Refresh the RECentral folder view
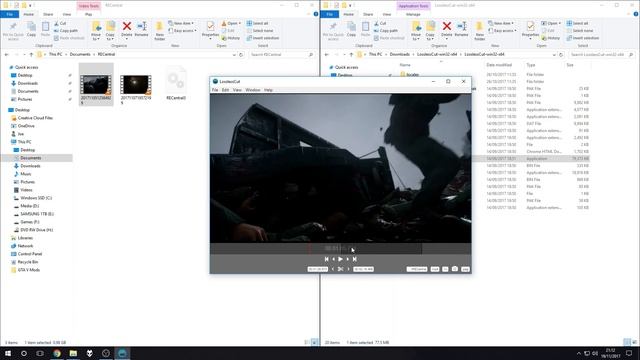This screenshot has height=360, width=640. [x=241, y=54]
